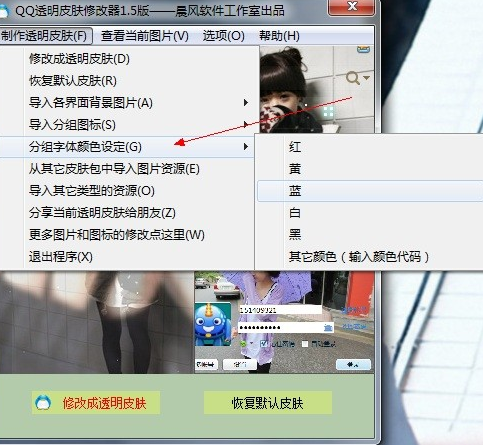
Task: Open the 选项(O) menu
Action: tap(224, 36)
